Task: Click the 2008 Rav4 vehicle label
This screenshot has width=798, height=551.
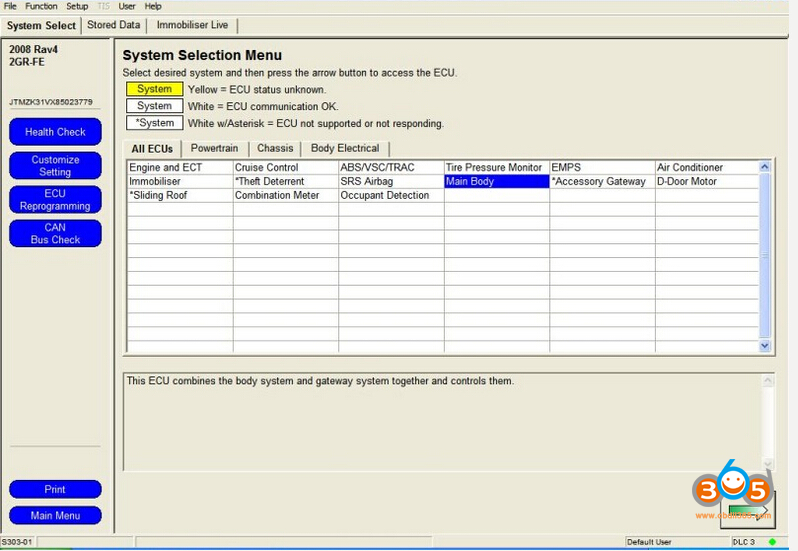Action: pyautogui.click(x=33, y=49)
